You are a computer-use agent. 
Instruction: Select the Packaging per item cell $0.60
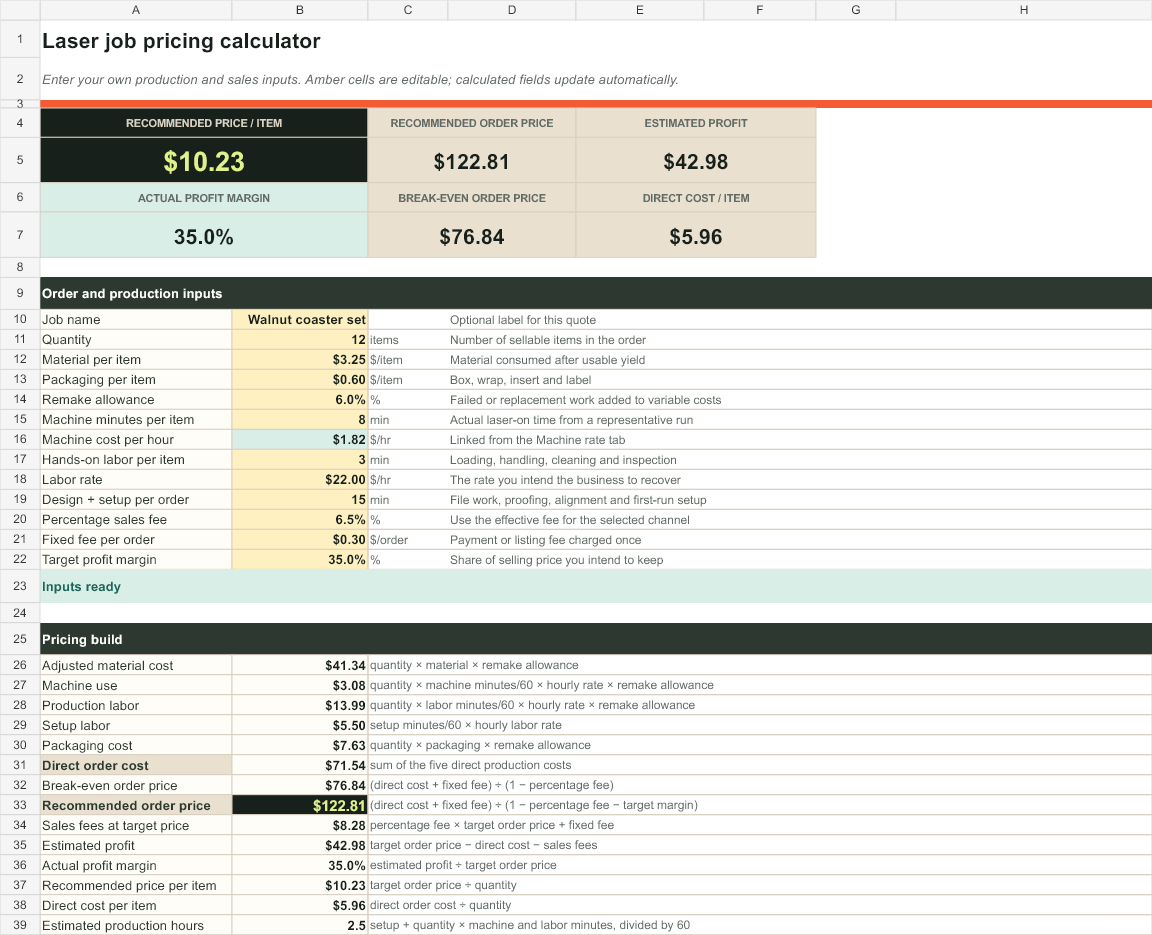click(300, 379)
